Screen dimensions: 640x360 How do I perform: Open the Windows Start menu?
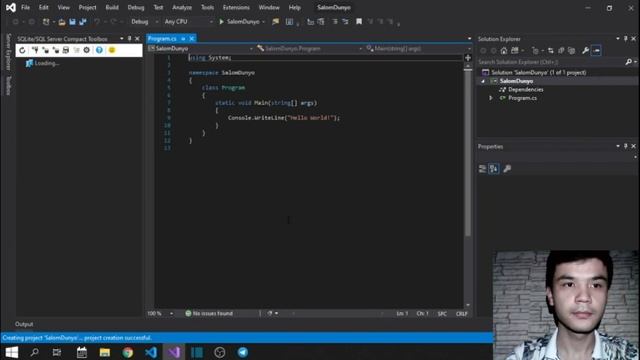11,352
